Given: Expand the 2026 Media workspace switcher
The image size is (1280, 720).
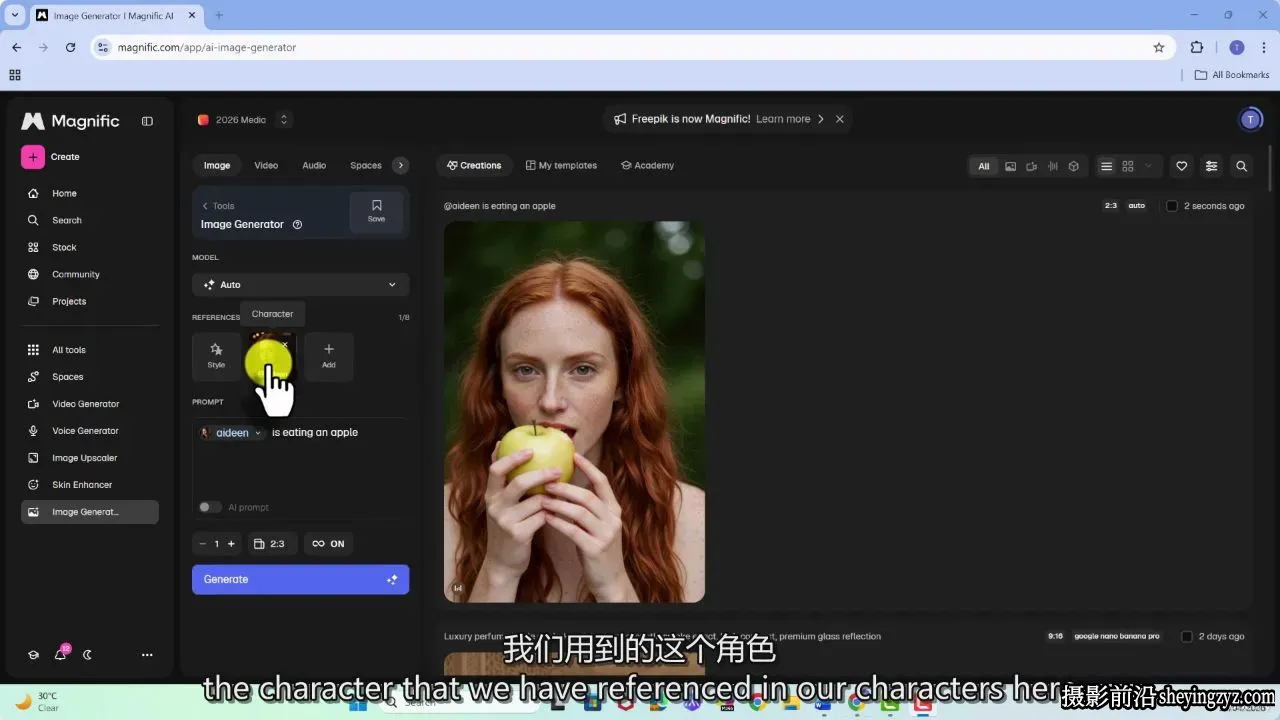Looking at the screenshot, I should tap(284, 120).
